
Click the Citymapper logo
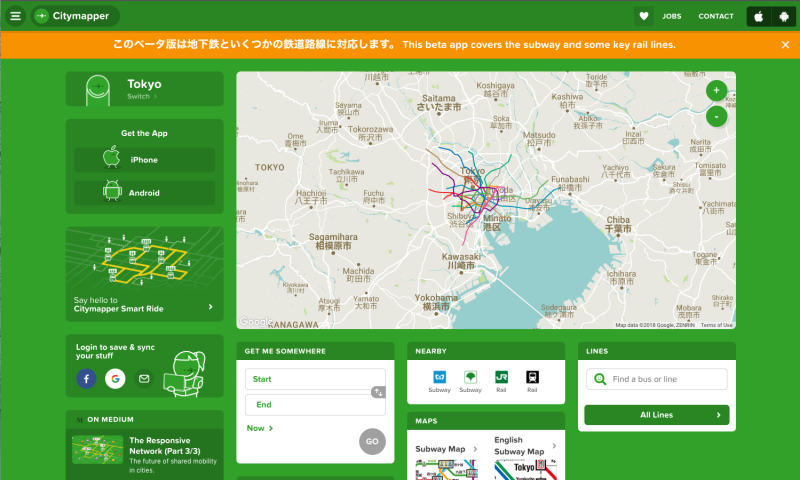[x=75, y=16]
